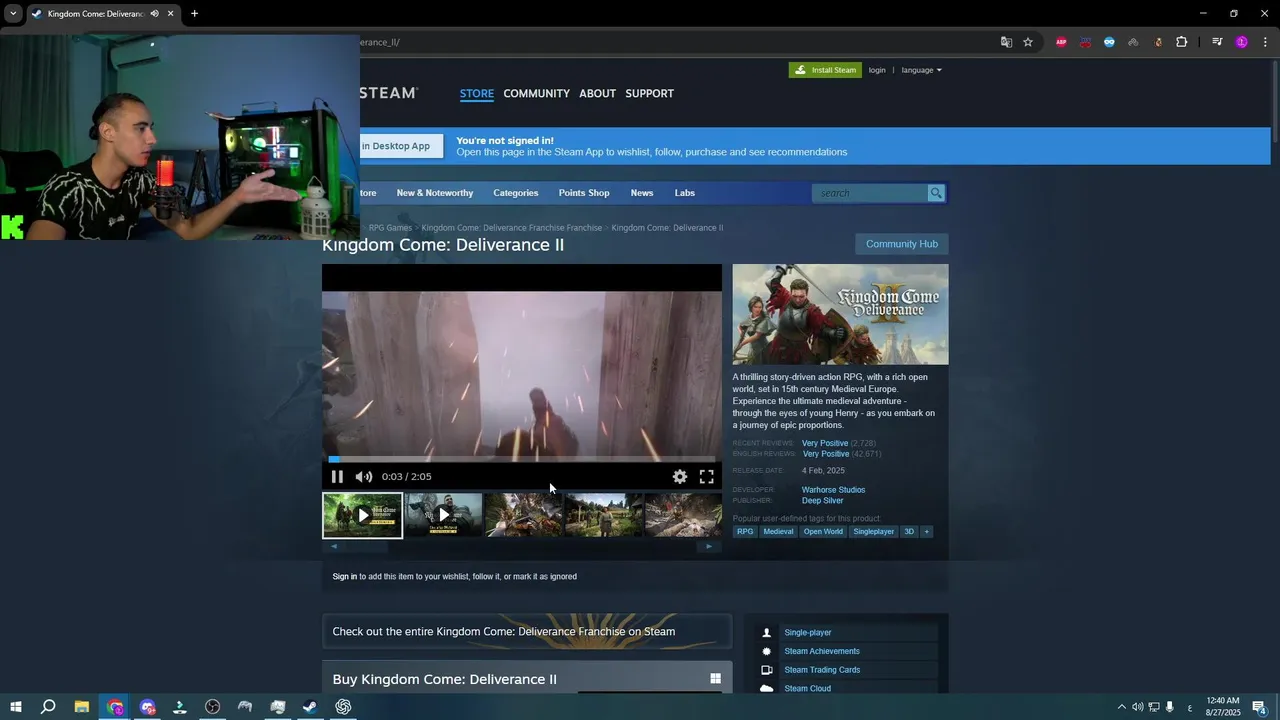
Task: Select the second trailer thumbnail
Action: pyautogui.click(x=443, y=515)
